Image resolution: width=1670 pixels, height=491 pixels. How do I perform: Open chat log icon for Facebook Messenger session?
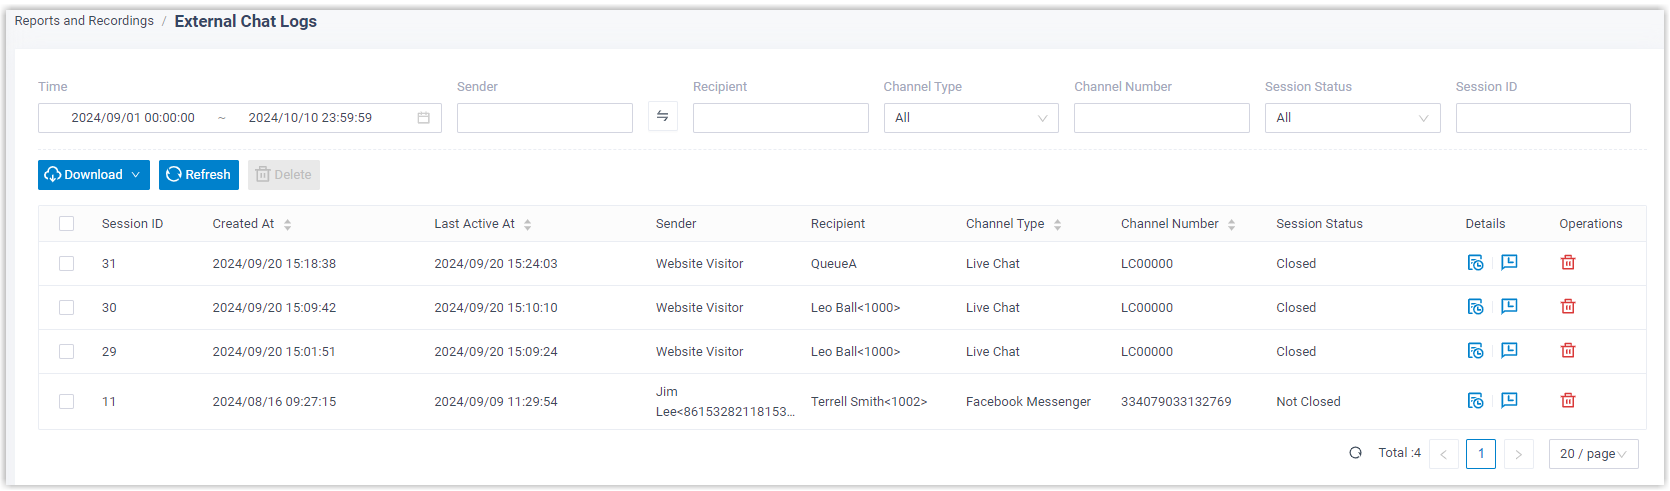[x=1509, y=401]
